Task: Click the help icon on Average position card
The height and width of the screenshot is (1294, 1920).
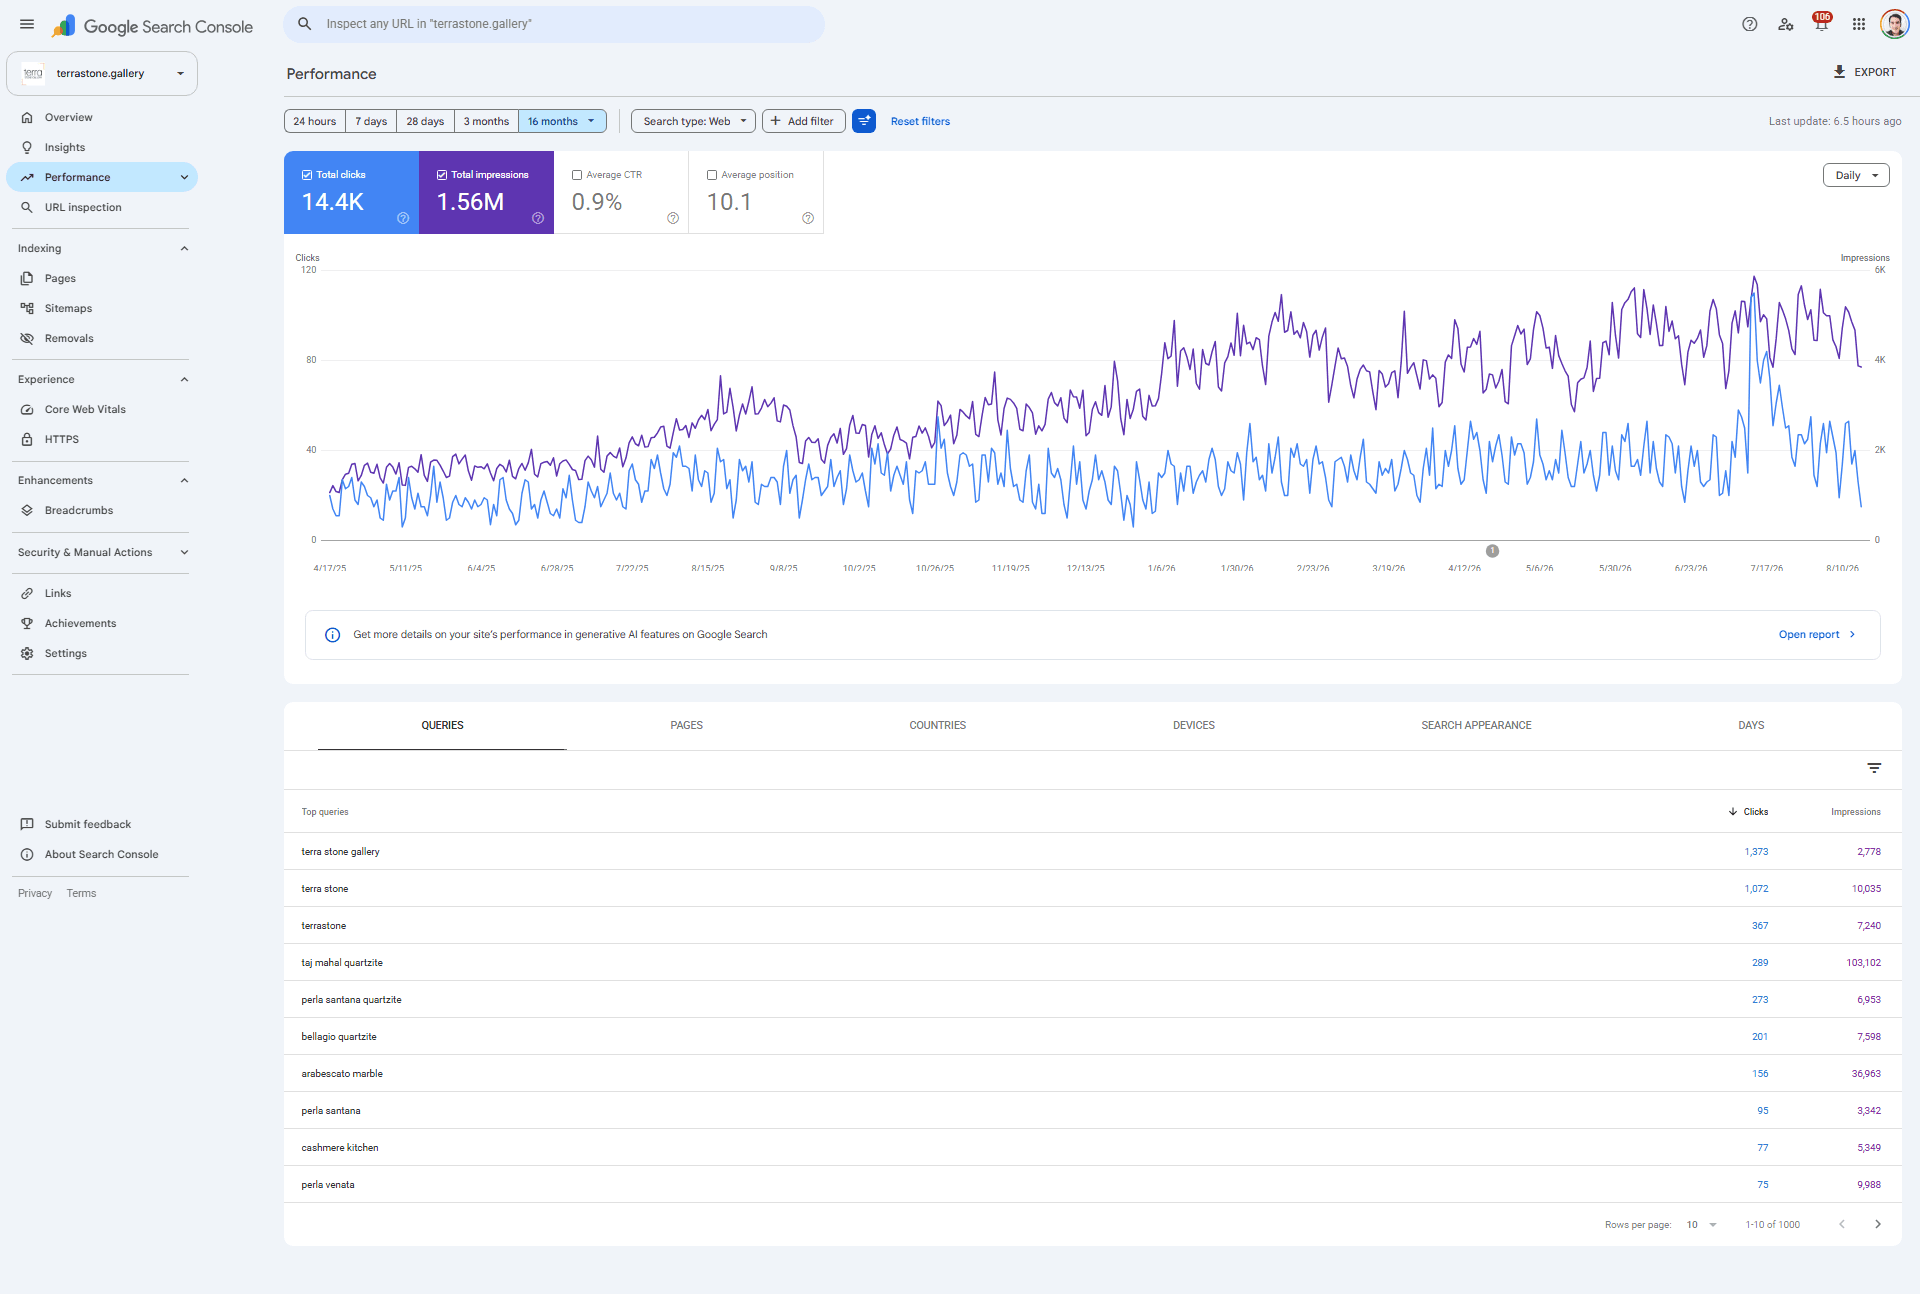Action: point(808,218)
